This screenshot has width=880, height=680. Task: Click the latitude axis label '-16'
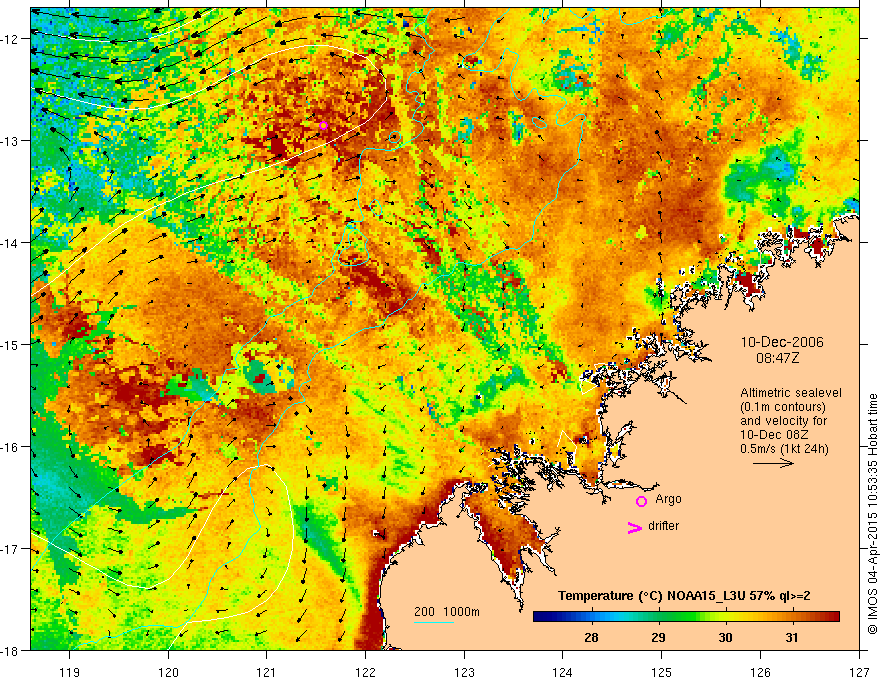point(10,447)
